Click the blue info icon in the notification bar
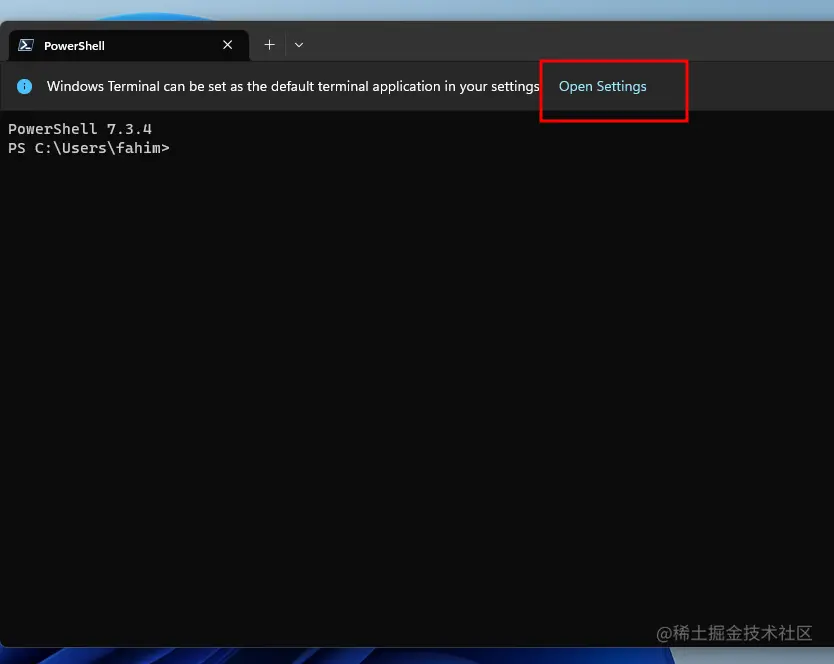This screenshot has height=664, width=834. [24, 86]
